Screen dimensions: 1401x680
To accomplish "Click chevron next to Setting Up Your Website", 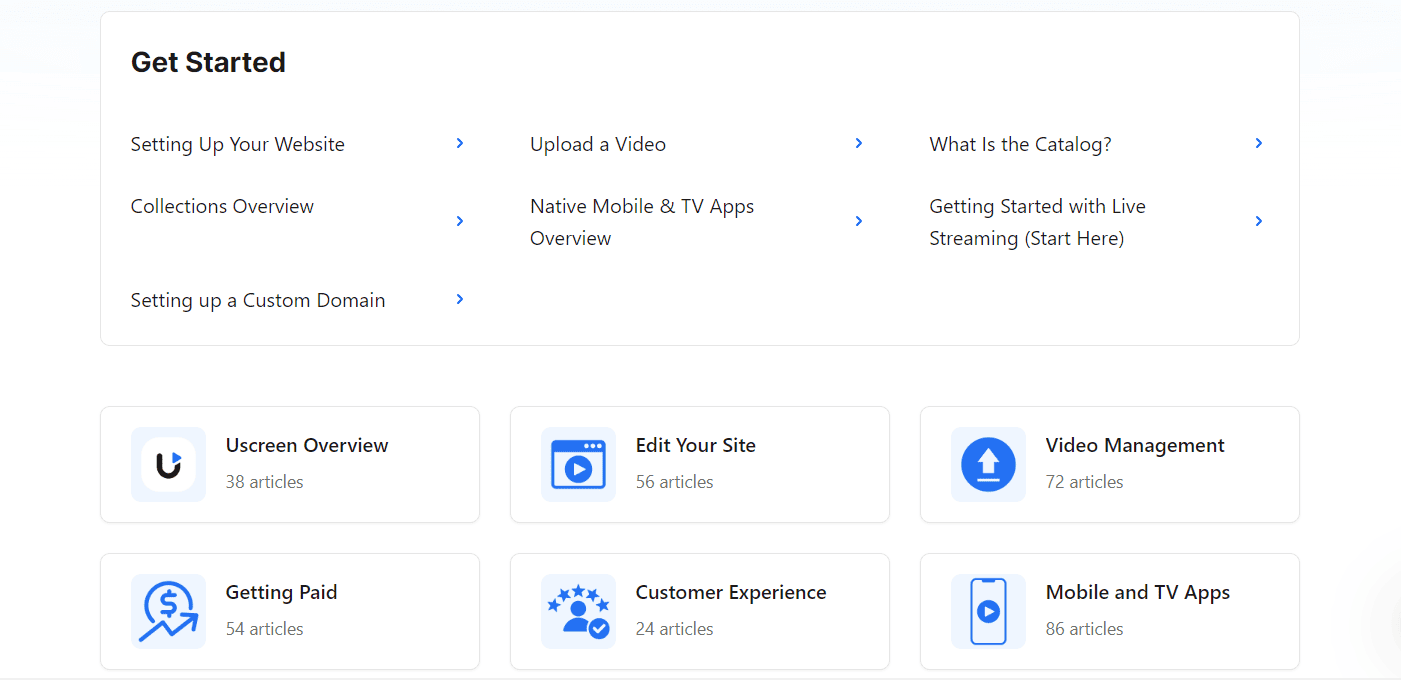I will (460, 144).
